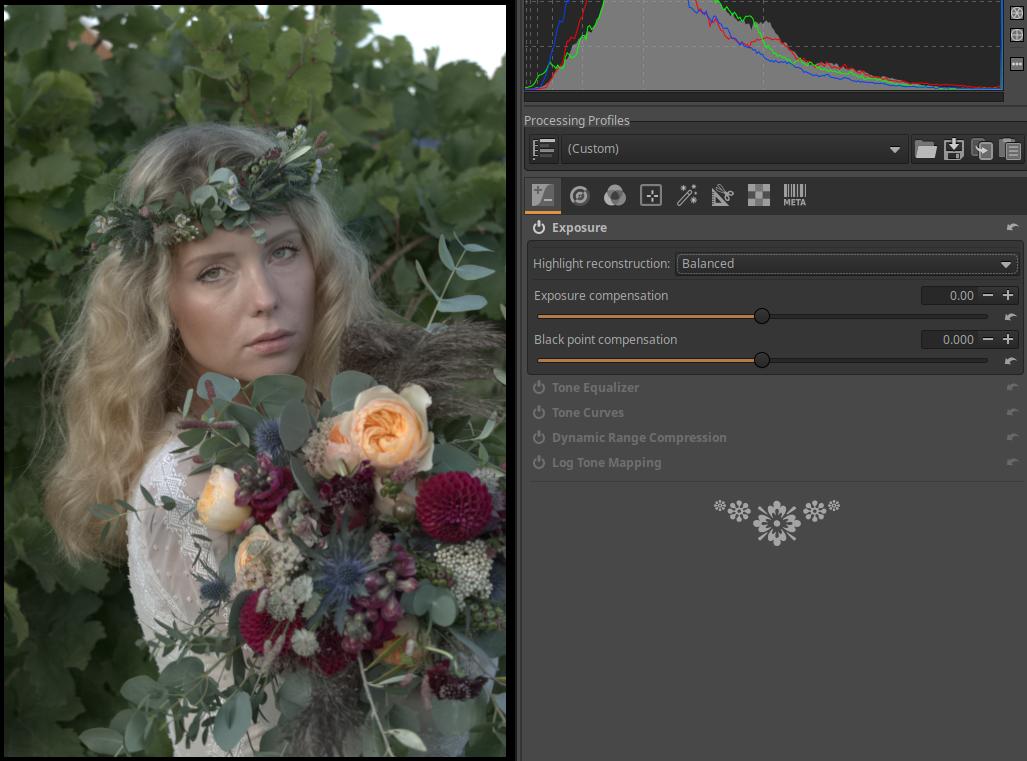Open the Transform tab with scissors icon
Viewport: 1027px width, 761px height.
[722, 195]
